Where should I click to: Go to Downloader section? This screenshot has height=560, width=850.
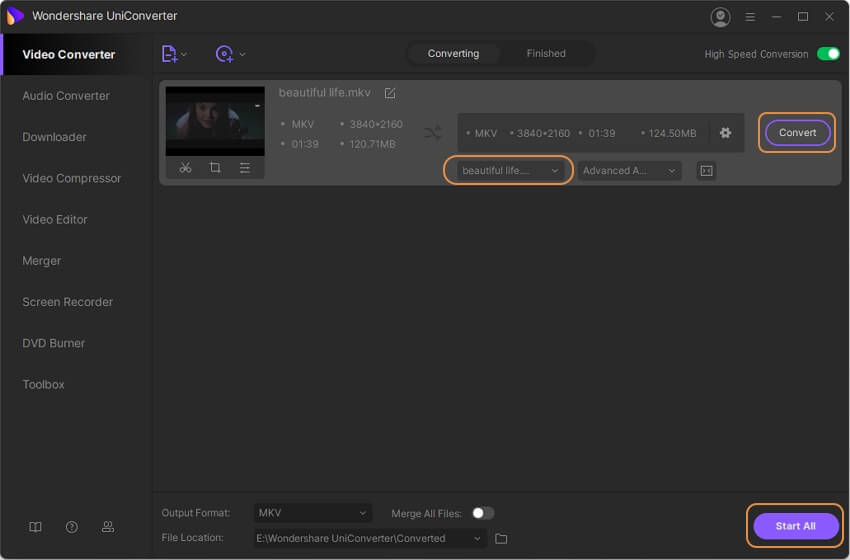coord(54,137)
